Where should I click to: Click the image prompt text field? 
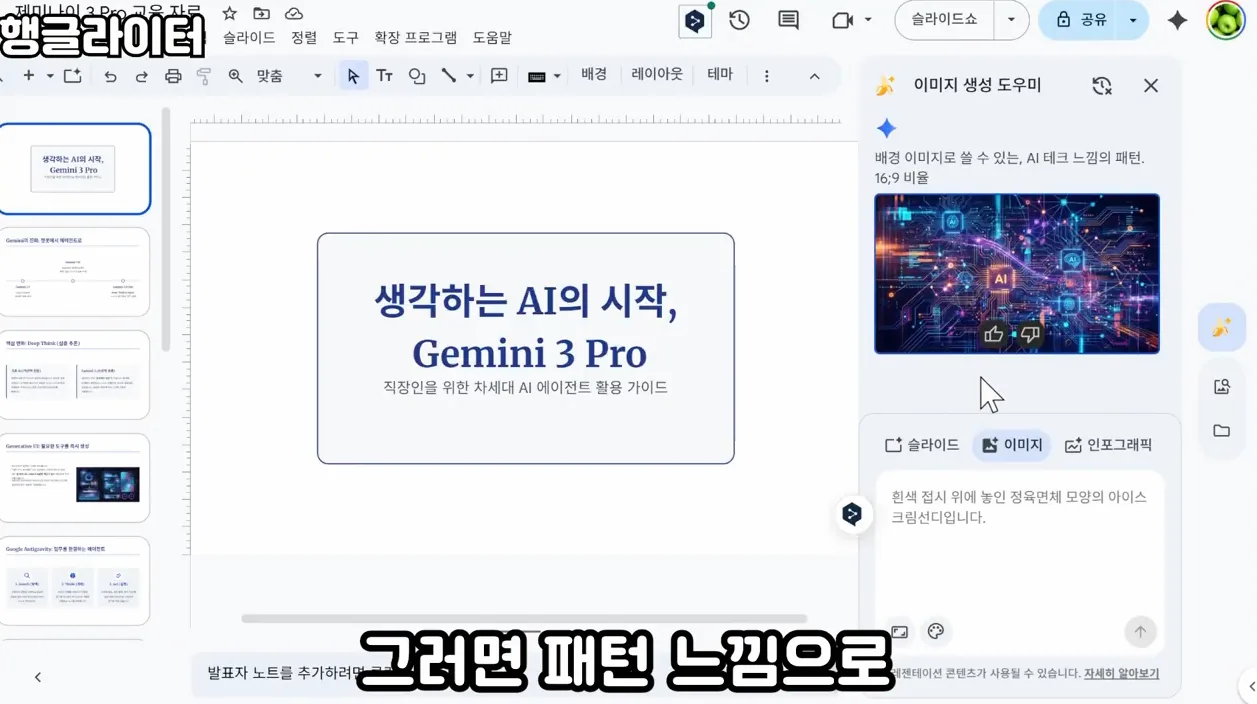pos(1019,545)
